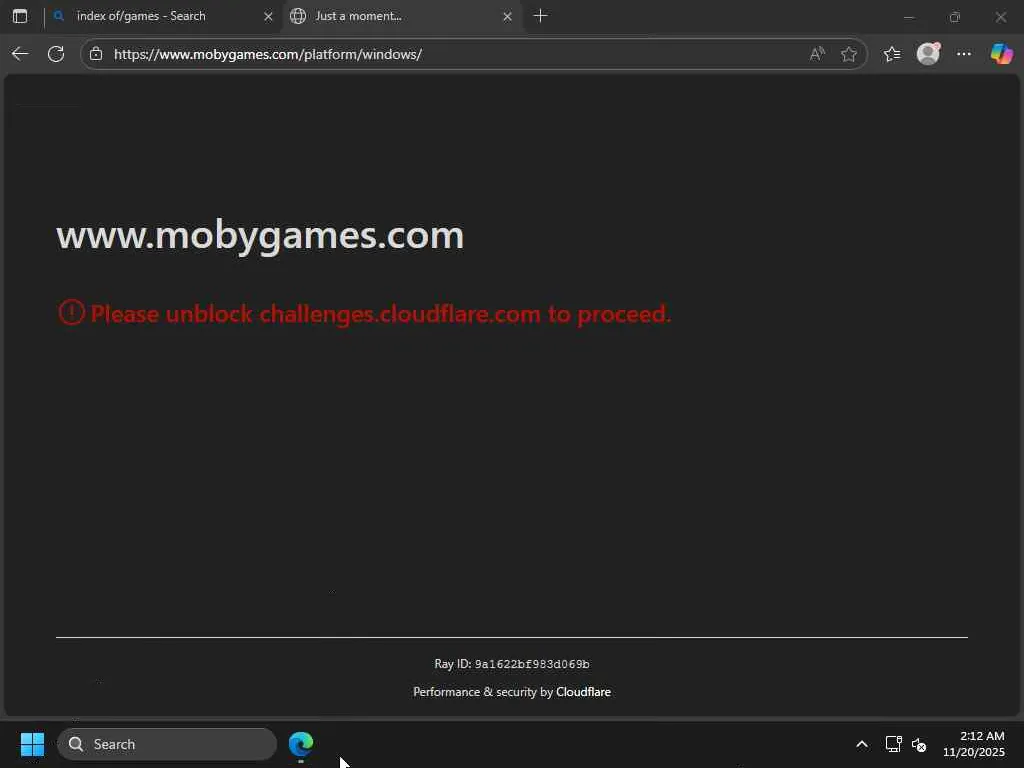Restore down the Edge browser window
Image resolution: width=1024 pixels, height=768 pixels.
point(955,17)
